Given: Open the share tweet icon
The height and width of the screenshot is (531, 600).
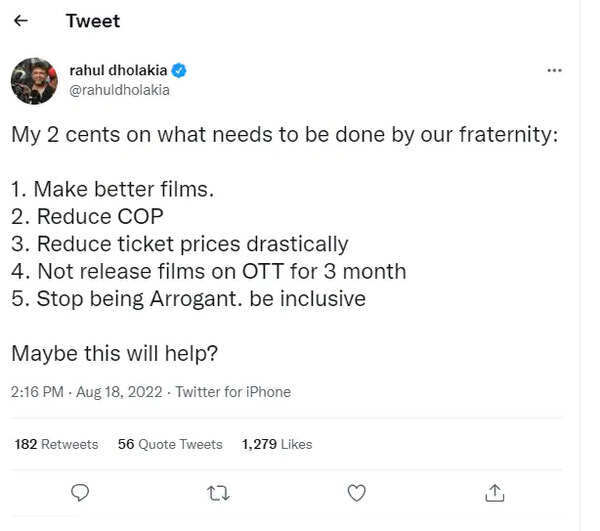Looking at the screenshot, I should pos(494,492).
